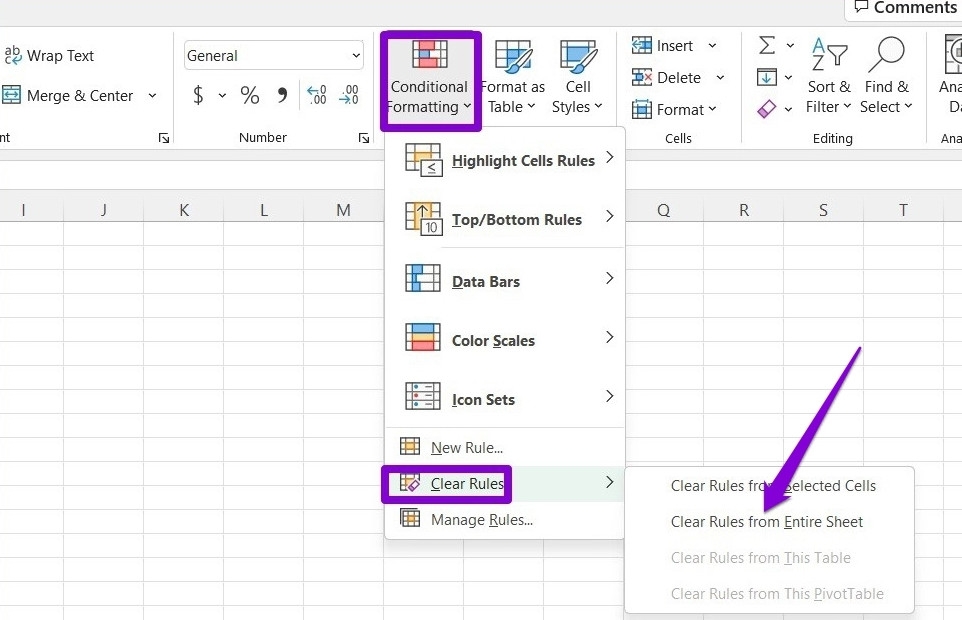The height and width of the screenshot is (620, 962).
Task: Click the Clear eraser icon
Action: click(766, 109)
